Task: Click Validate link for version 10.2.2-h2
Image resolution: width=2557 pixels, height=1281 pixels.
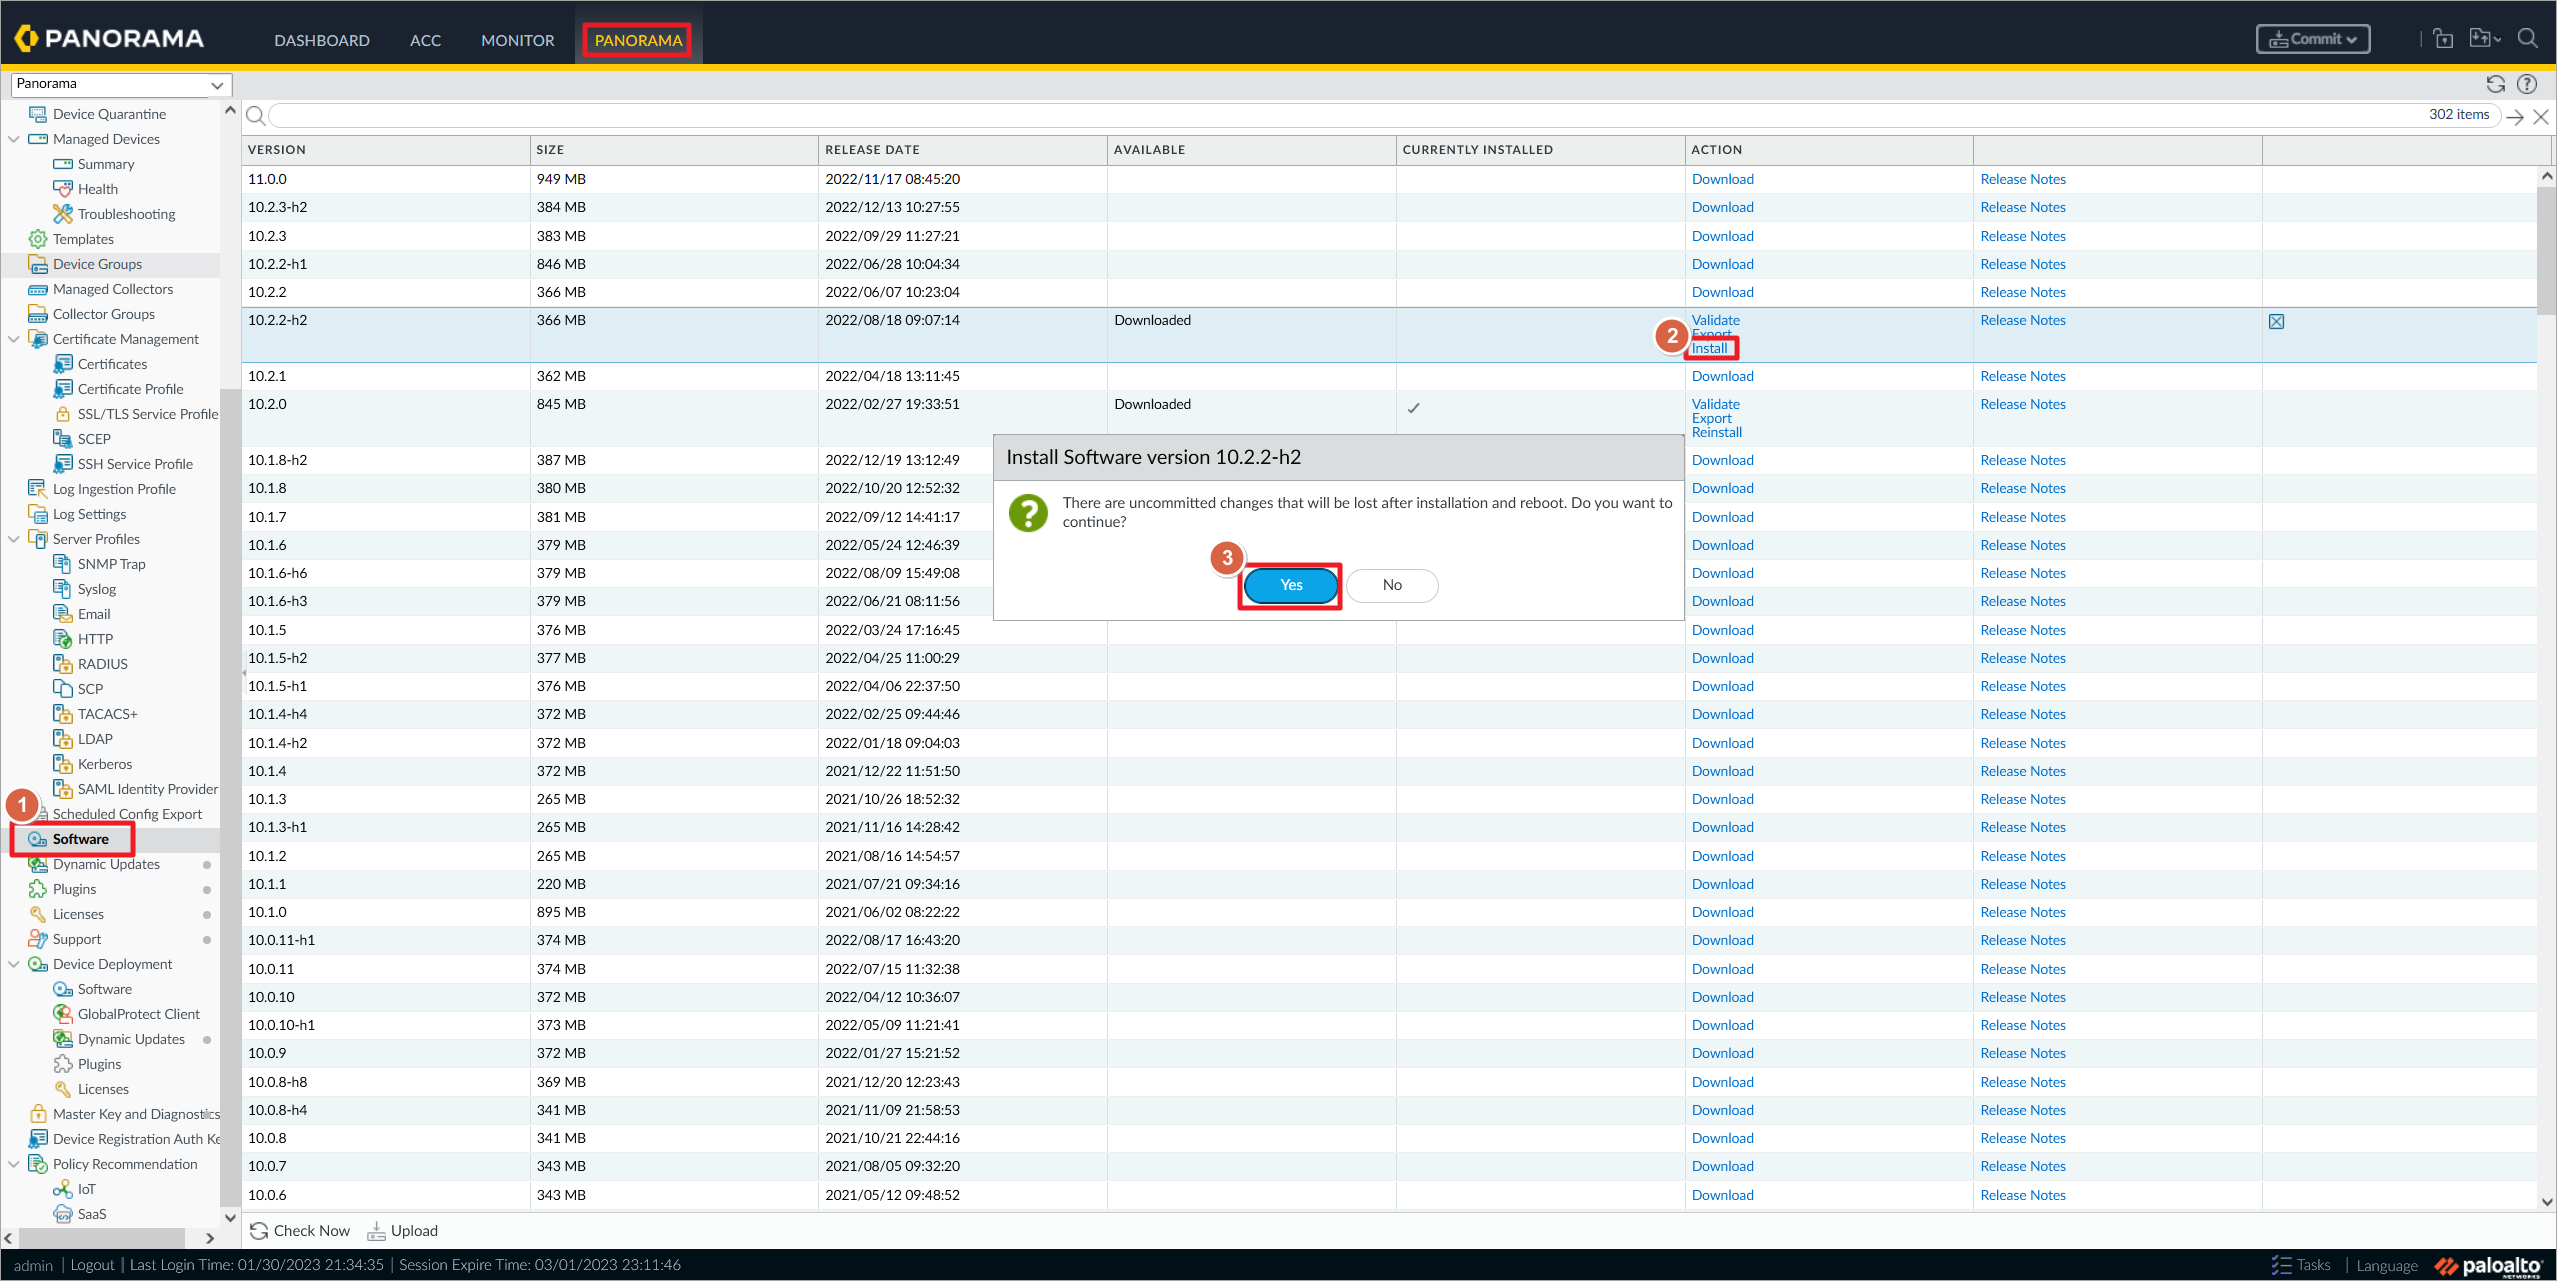Action: click(x=1715, y=320)
